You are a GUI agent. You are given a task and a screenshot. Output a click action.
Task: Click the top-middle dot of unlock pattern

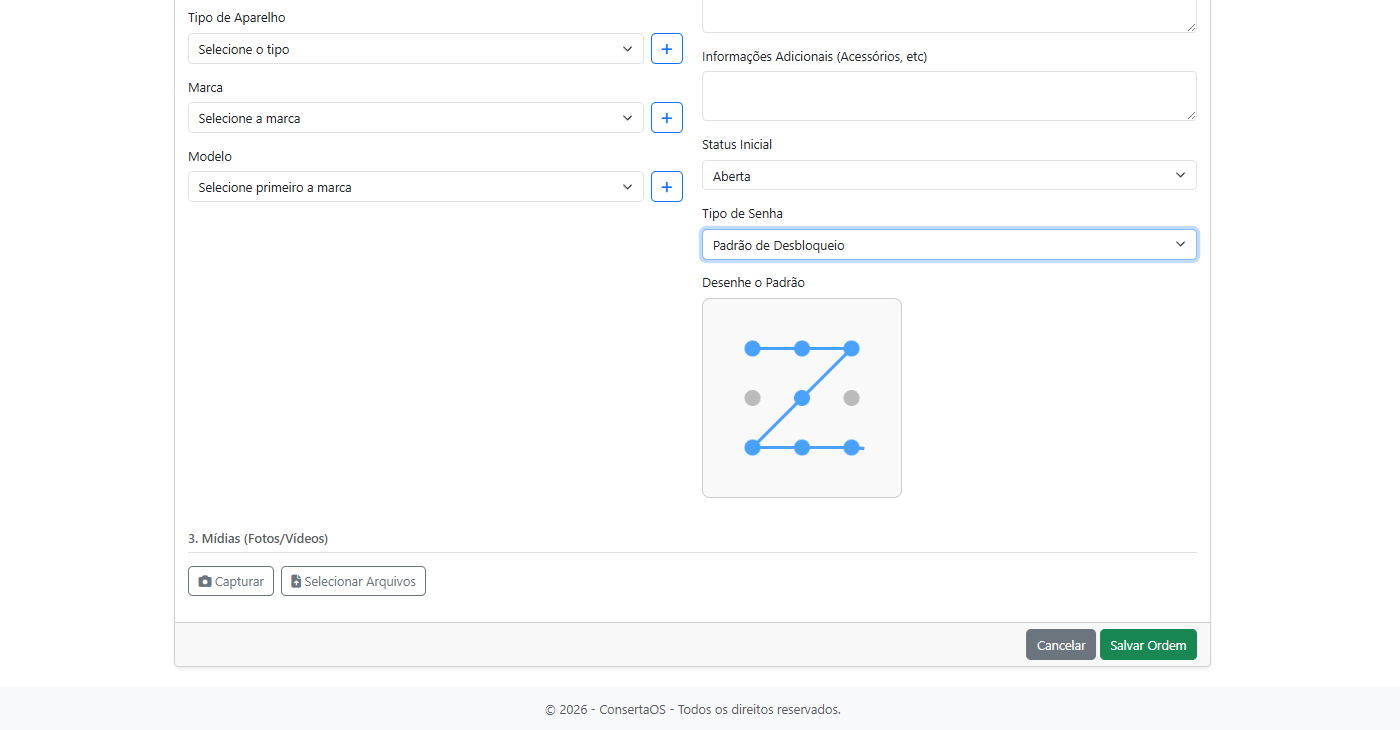click(x=802, y=348)
